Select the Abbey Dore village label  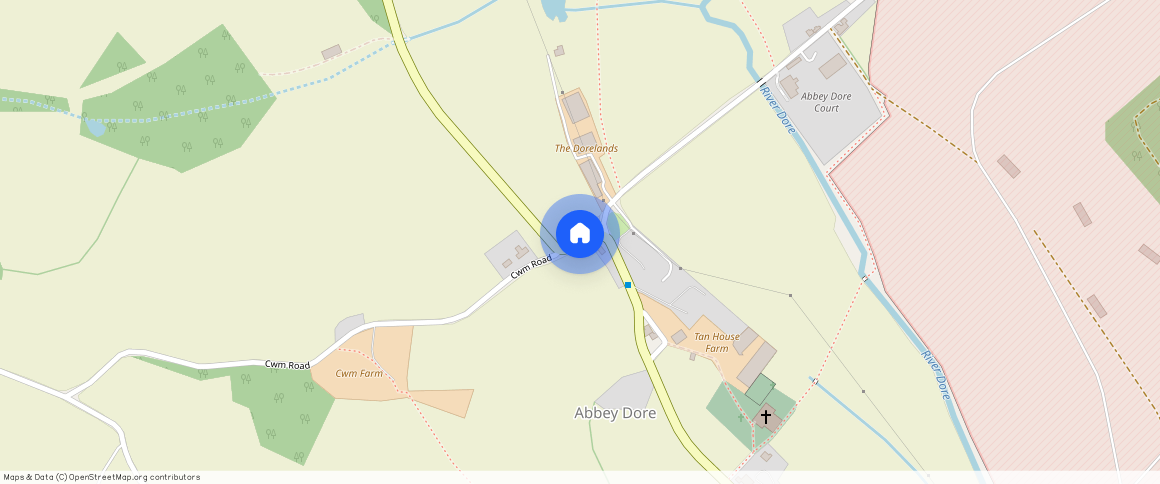[615, 413]
